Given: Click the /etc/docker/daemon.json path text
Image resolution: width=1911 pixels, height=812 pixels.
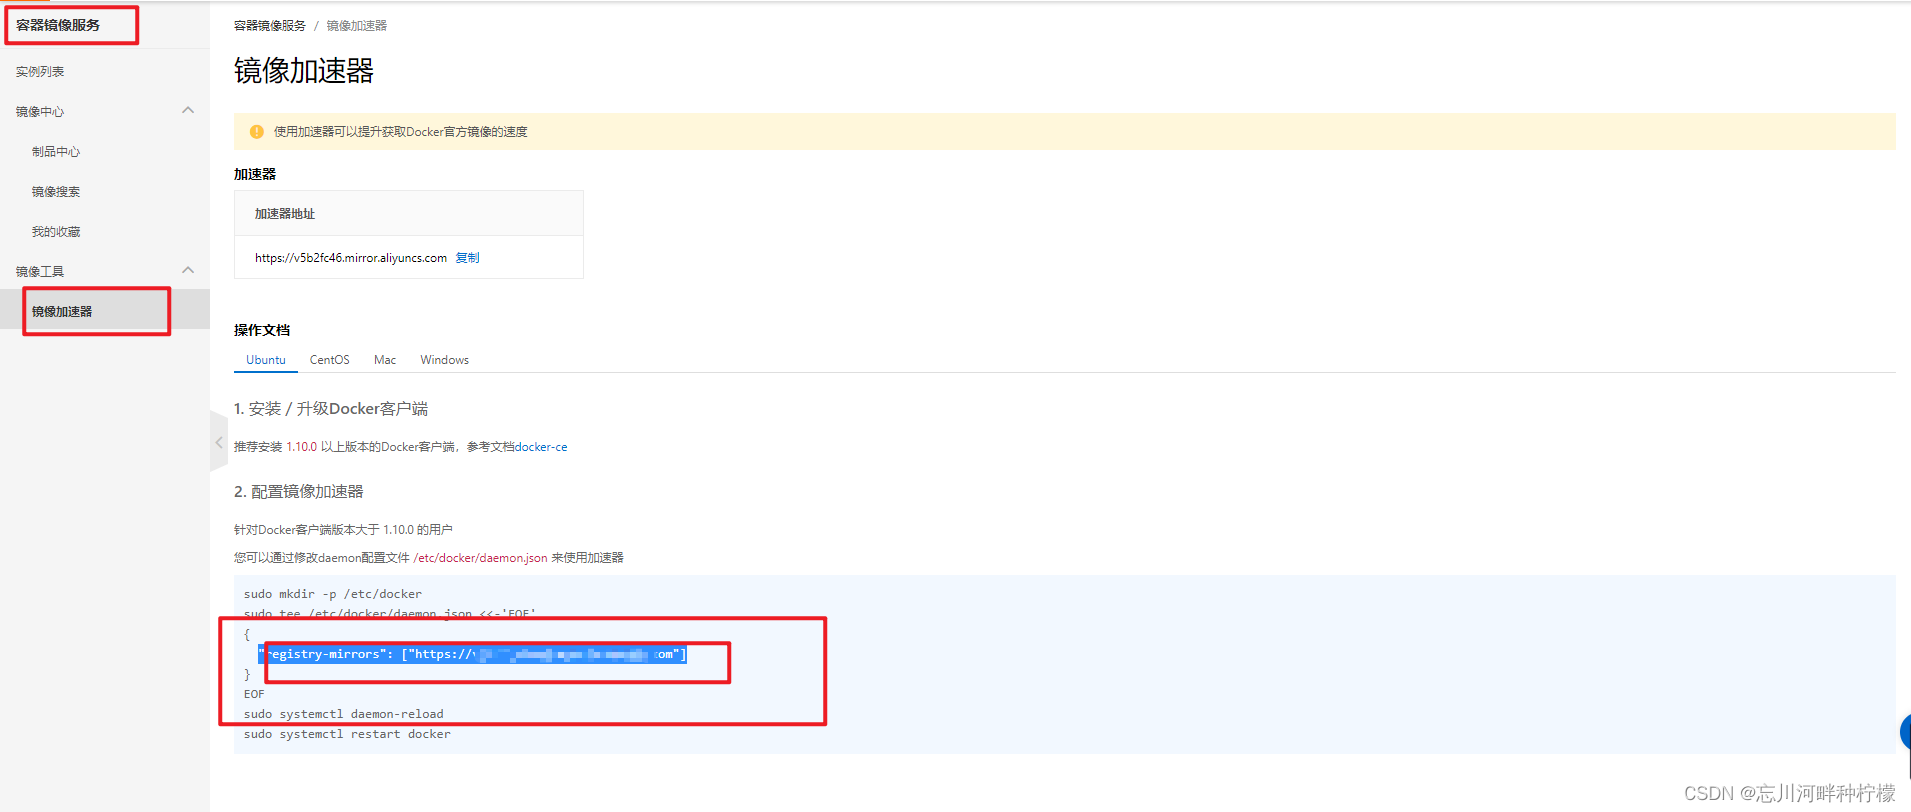Looking at the screenshot, I should 480,558.
